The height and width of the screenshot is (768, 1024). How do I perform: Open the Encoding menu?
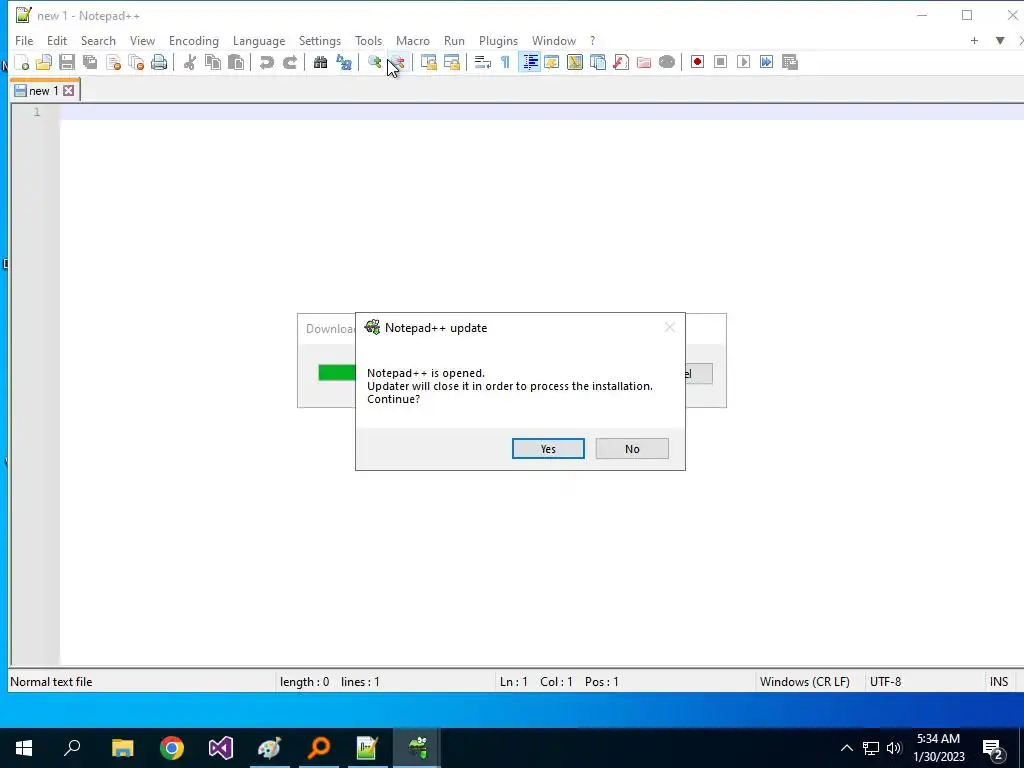pyautogui.click(x=194, y=40)
